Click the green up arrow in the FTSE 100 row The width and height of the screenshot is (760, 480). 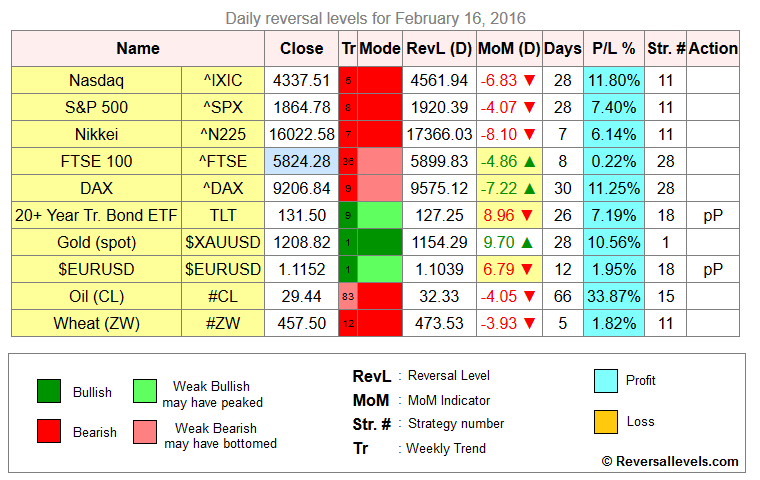(x=527, y=162)
